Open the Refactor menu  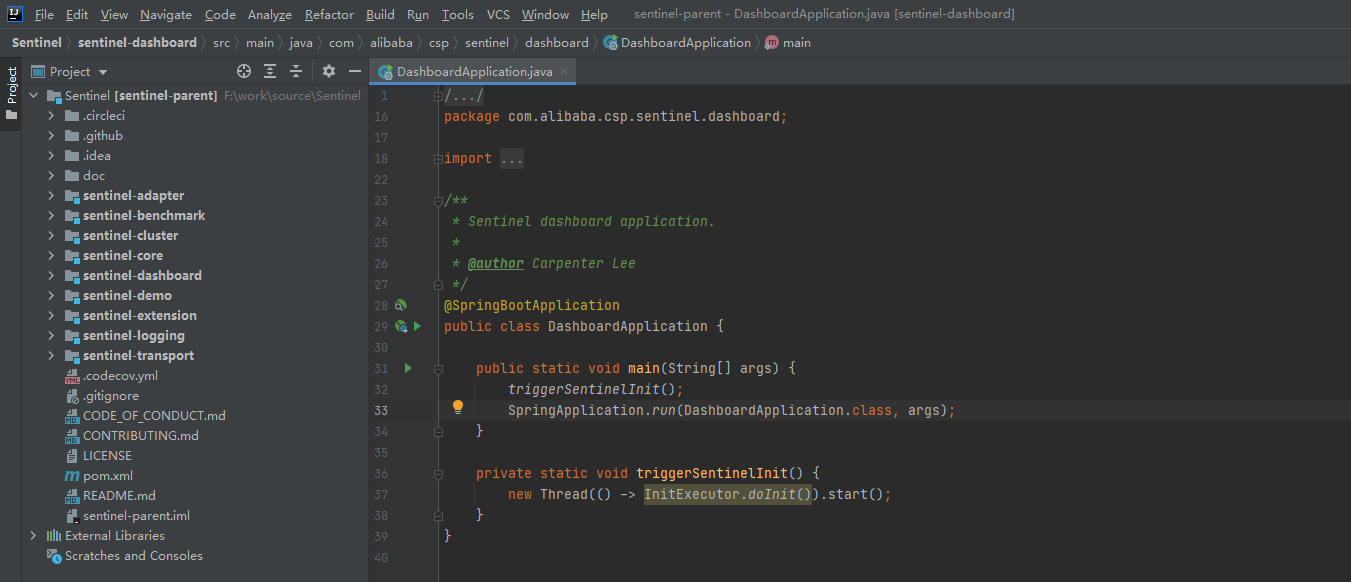point(329,15)
